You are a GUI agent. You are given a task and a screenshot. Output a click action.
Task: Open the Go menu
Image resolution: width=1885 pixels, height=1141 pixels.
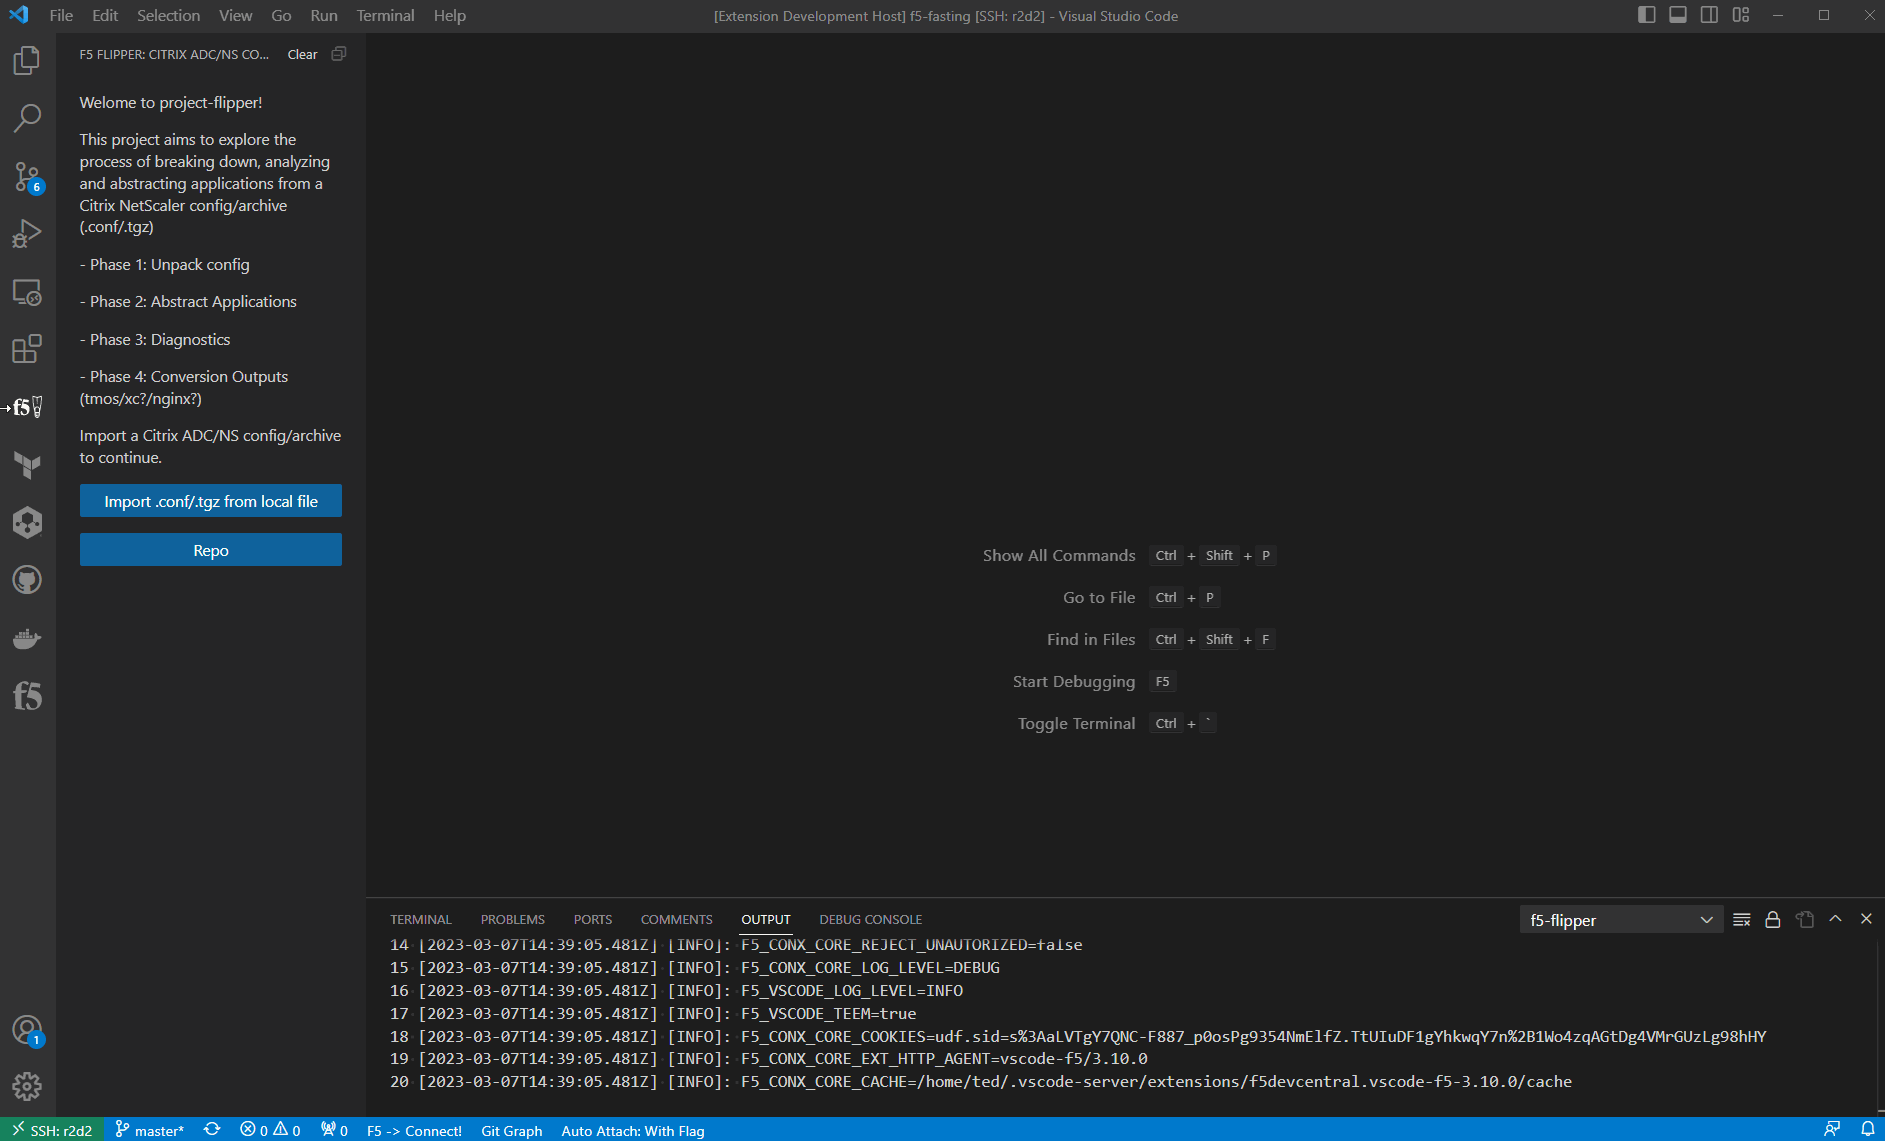(x=281, y=15)
